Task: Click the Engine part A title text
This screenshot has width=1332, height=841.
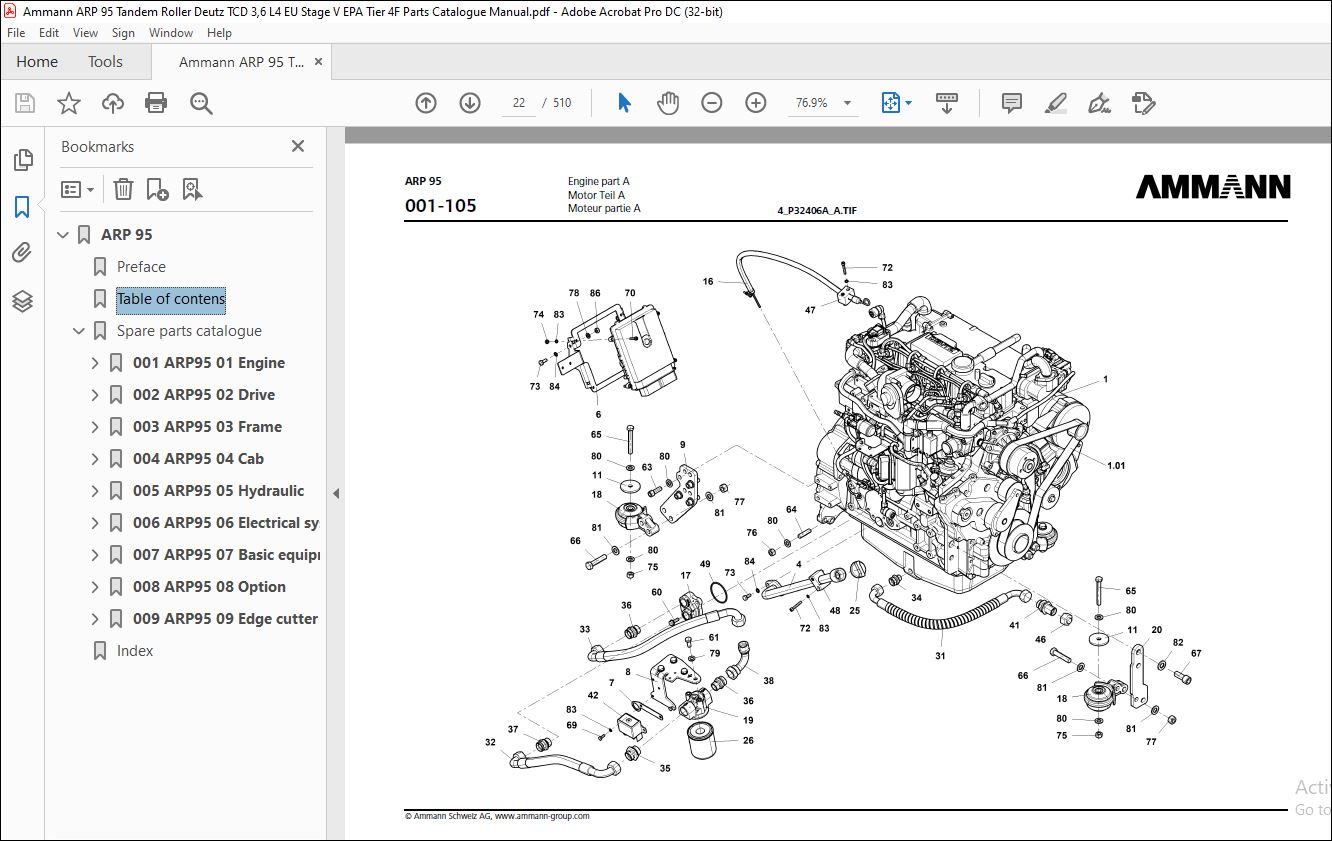Action: [x=599, y=182]
